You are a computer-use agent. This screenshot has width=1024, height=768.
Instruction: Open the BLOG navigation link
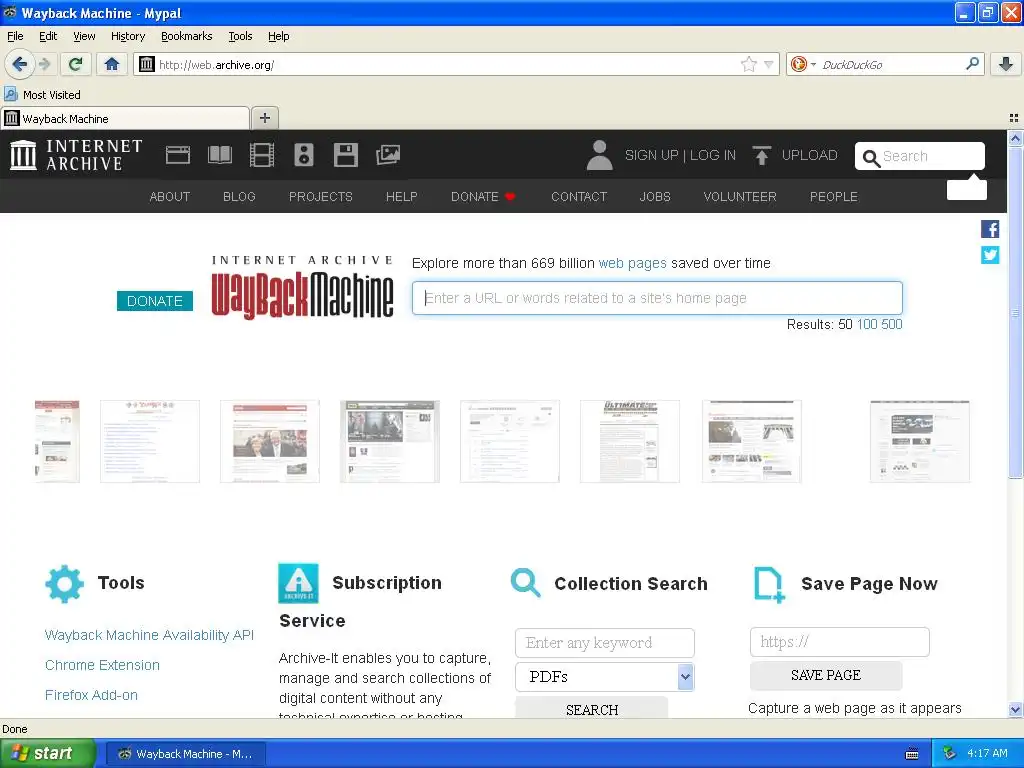[x=239, y=197]
